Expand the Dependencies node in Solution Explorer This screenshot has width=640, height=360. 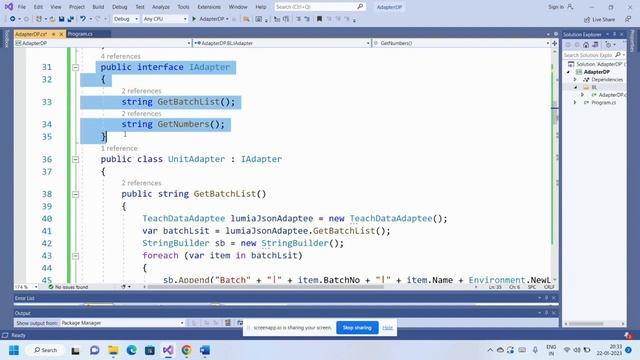pyautogui.click(x=575, y=80)
